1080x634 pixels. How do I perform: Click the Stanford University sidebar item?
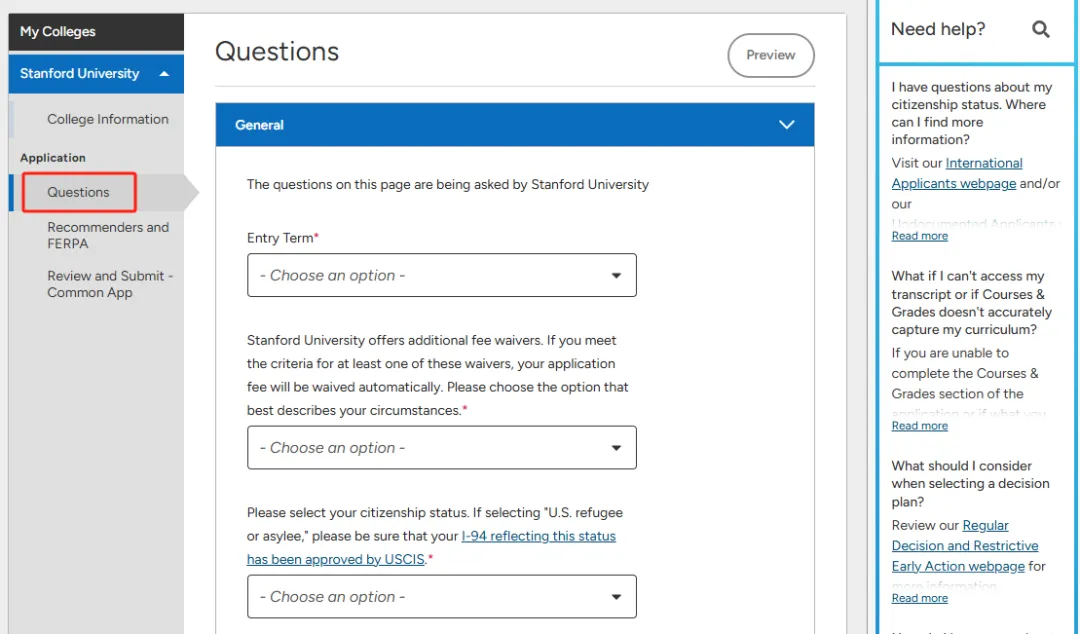click(80, 74)
